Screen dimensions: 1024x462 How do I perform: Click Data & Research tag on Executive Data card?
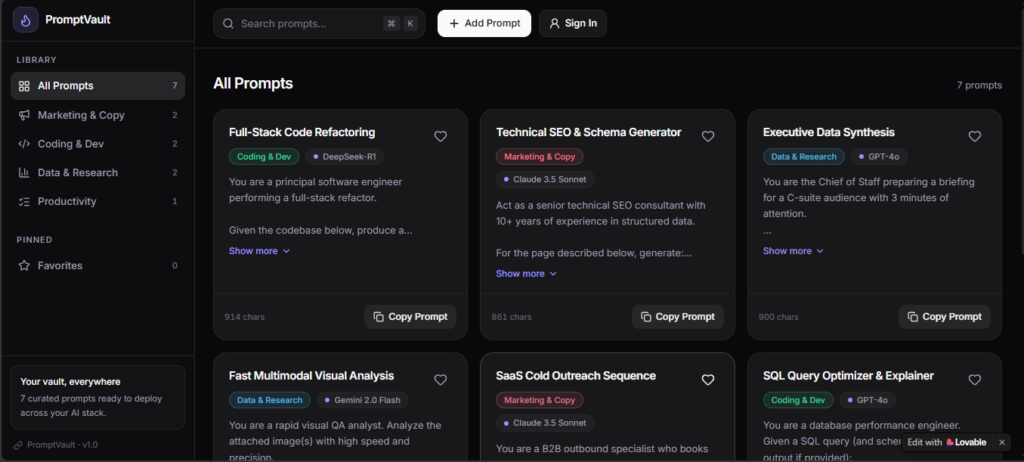click(803, 157)
